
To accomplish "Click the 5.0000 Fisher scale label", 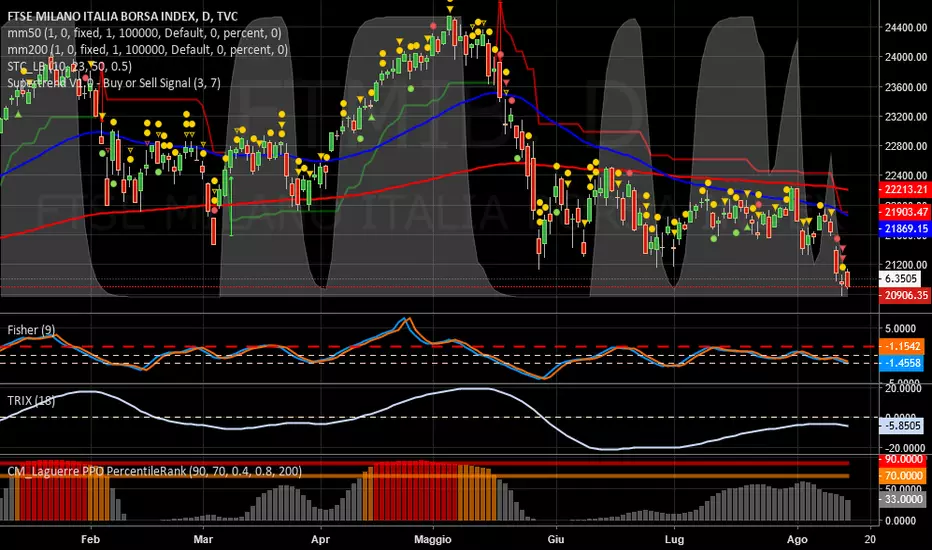I will click(901, 328).
